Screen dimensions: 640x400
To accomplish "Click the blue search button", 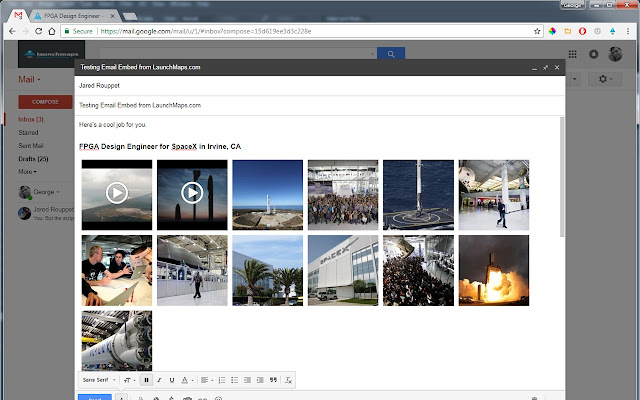I will (391, 54).
